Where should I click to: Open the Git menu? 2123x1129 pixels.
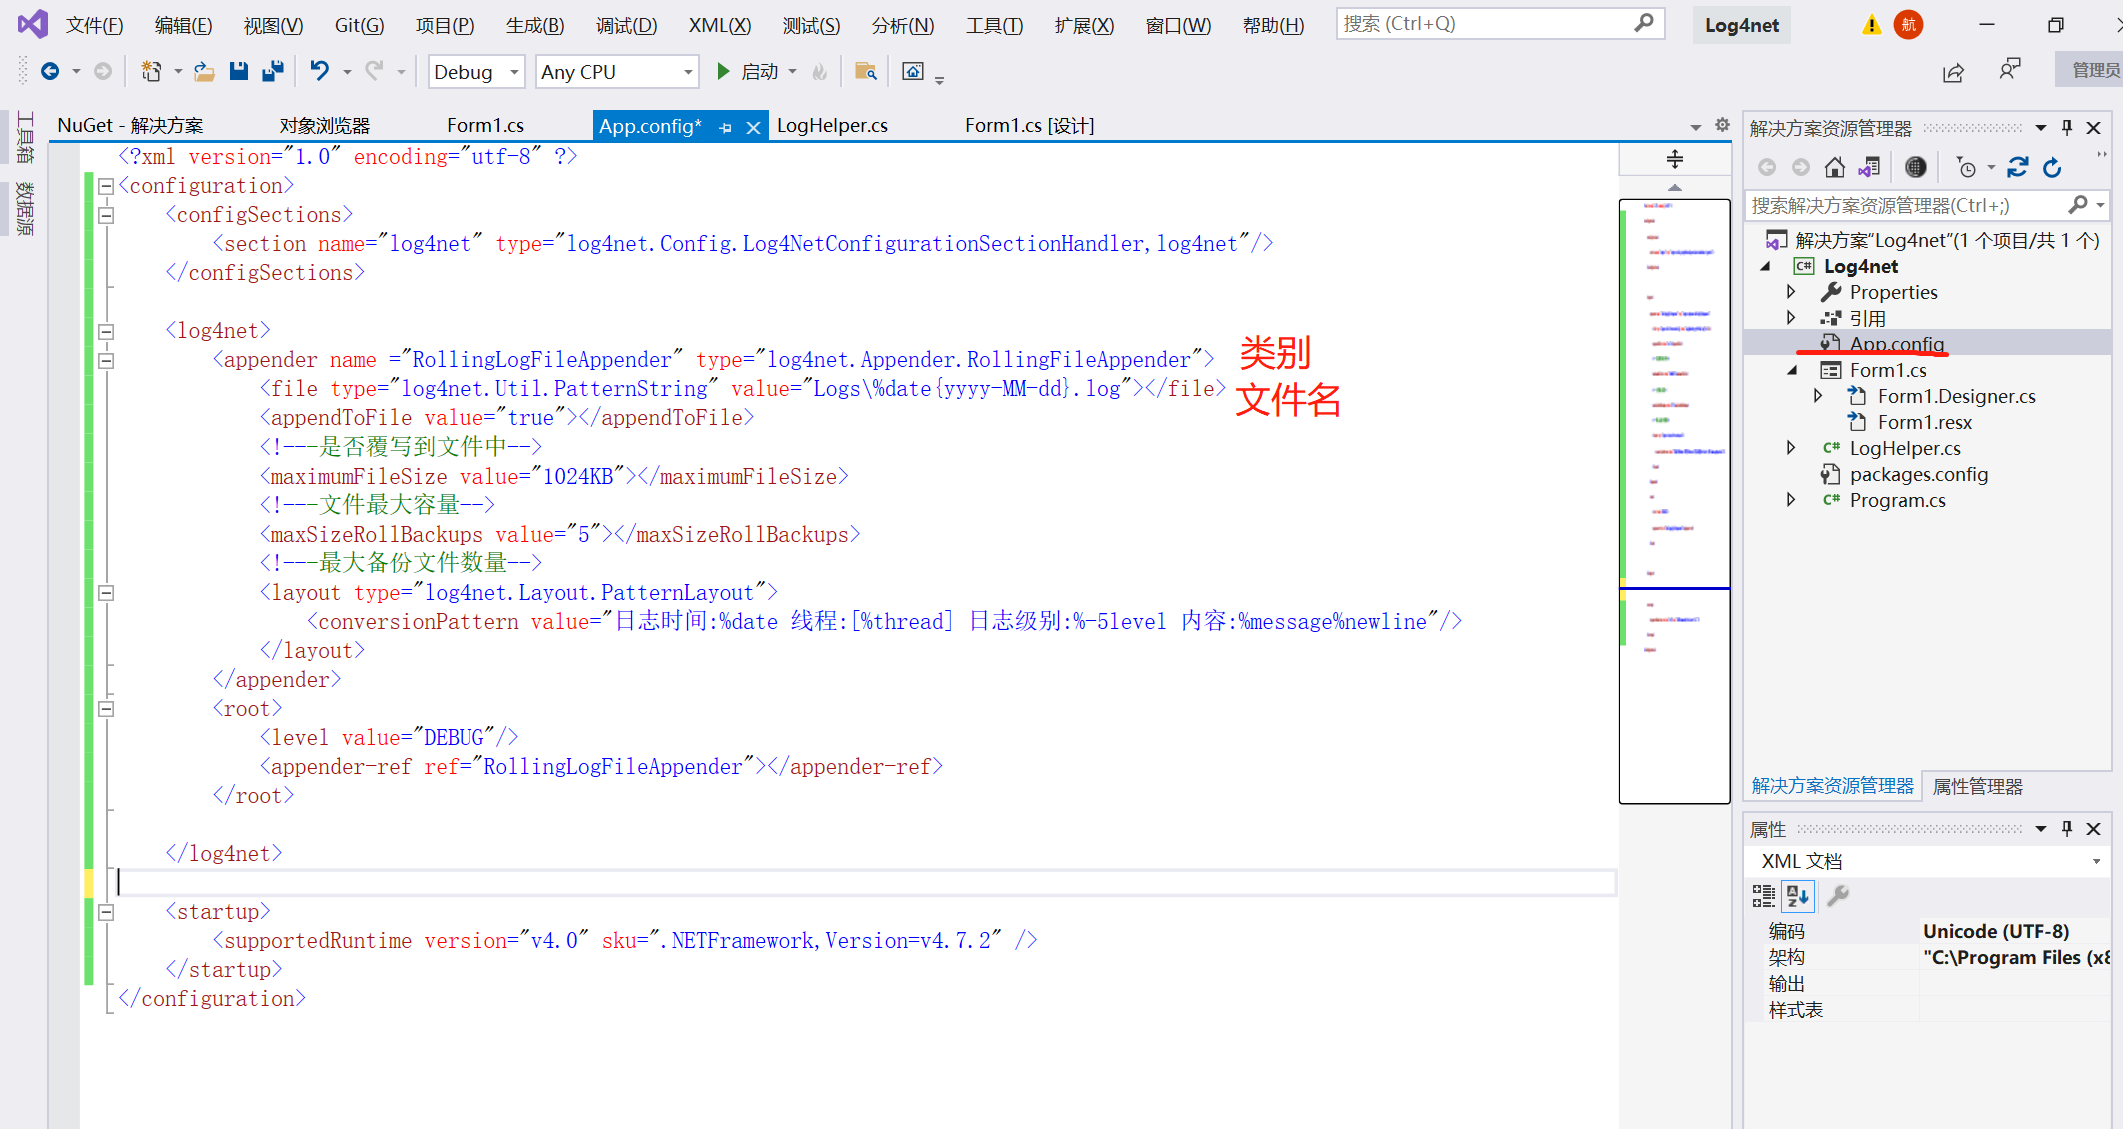point(358,25)
